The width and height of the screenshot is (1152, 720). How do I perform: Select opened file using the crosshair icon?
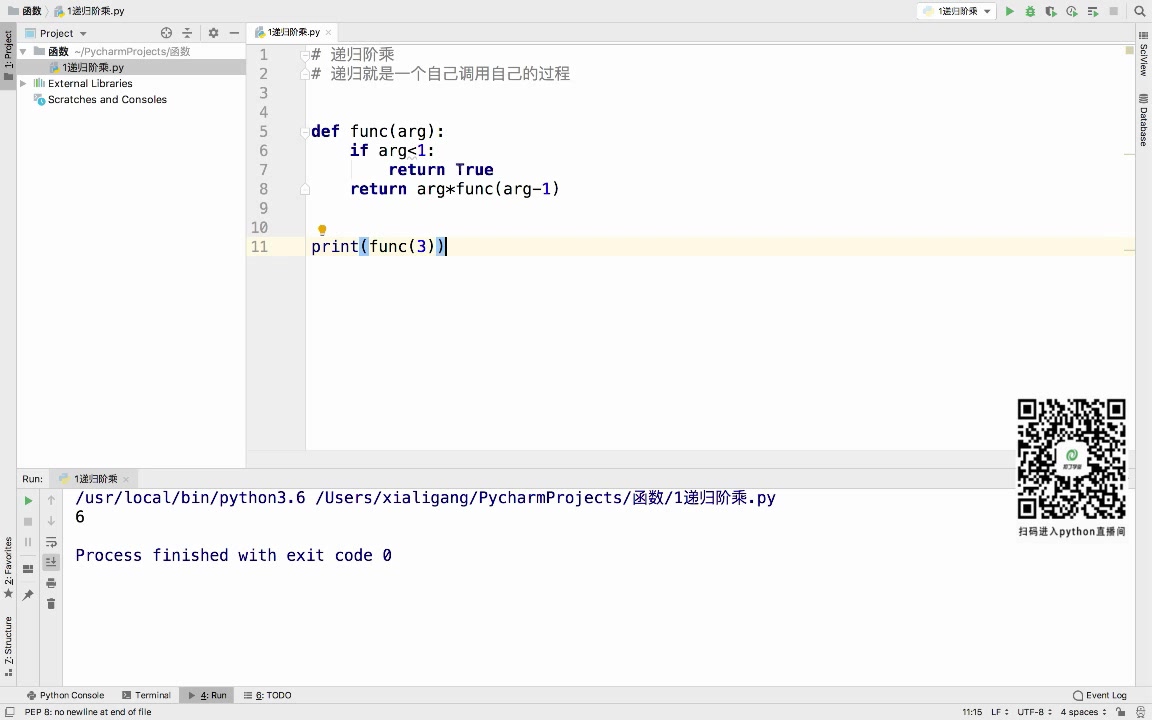165,32
